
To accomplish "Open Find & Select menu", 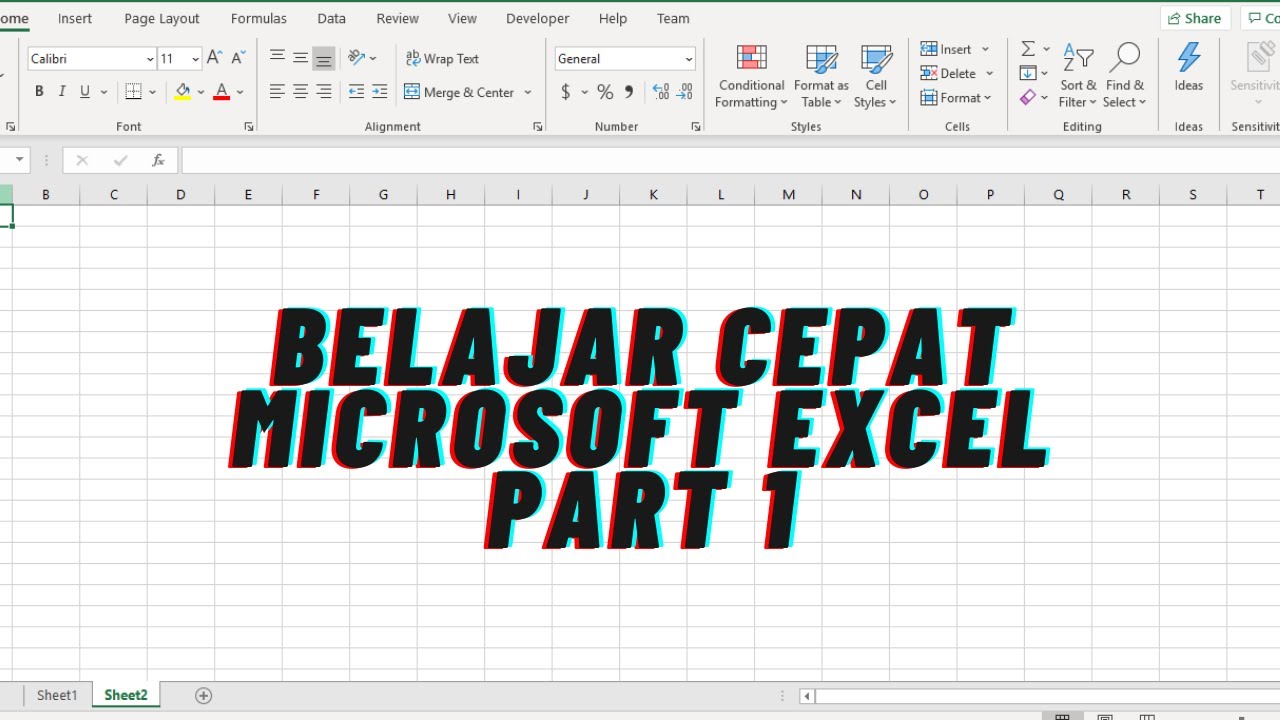I will [1125, 77].
